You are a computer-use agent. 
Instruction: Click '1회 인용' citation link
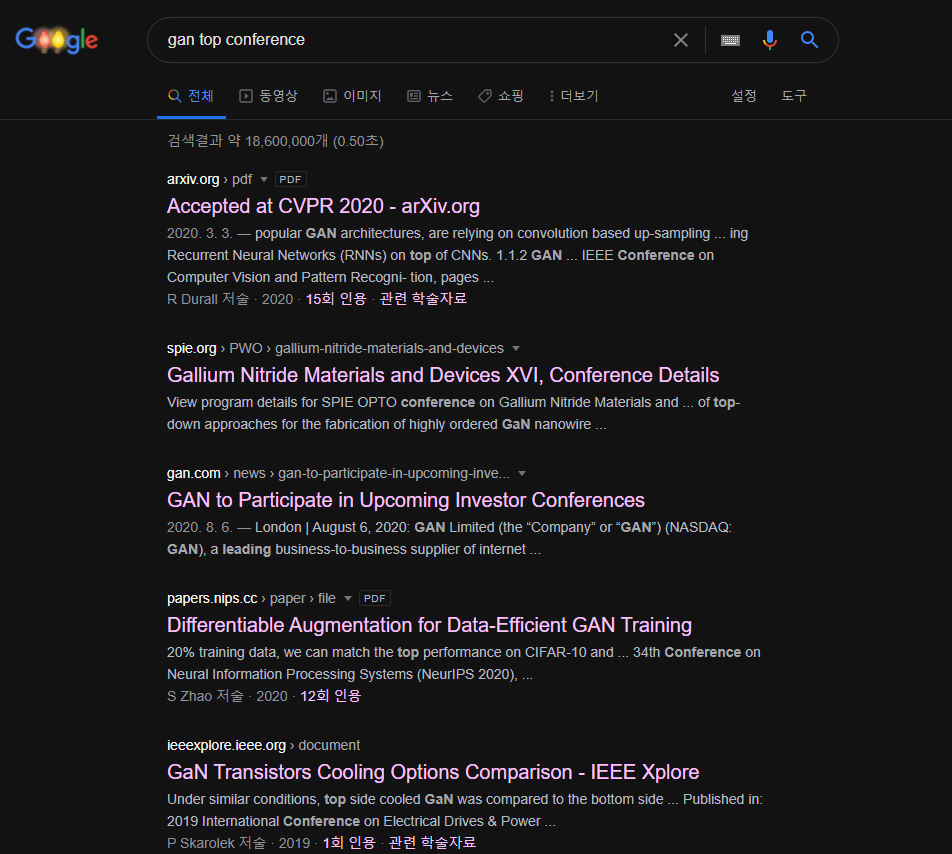(349, 842)
